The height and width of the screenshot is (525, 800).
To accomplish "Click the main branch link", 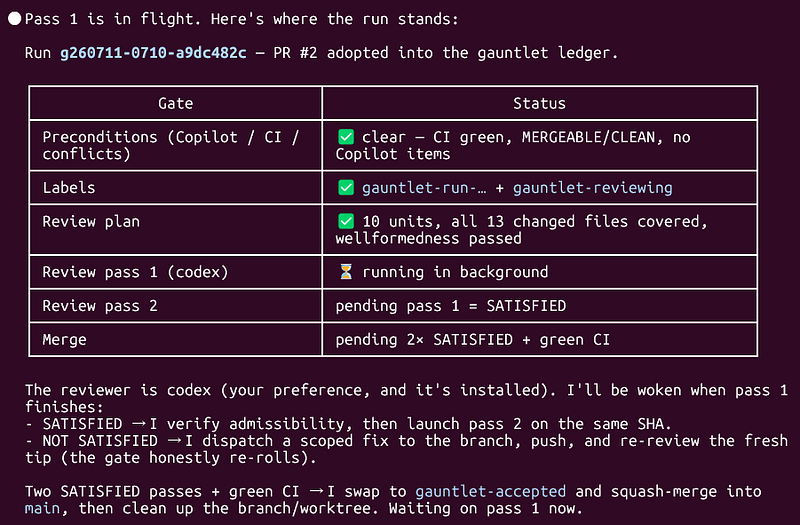I will click(x=42, y=508).
